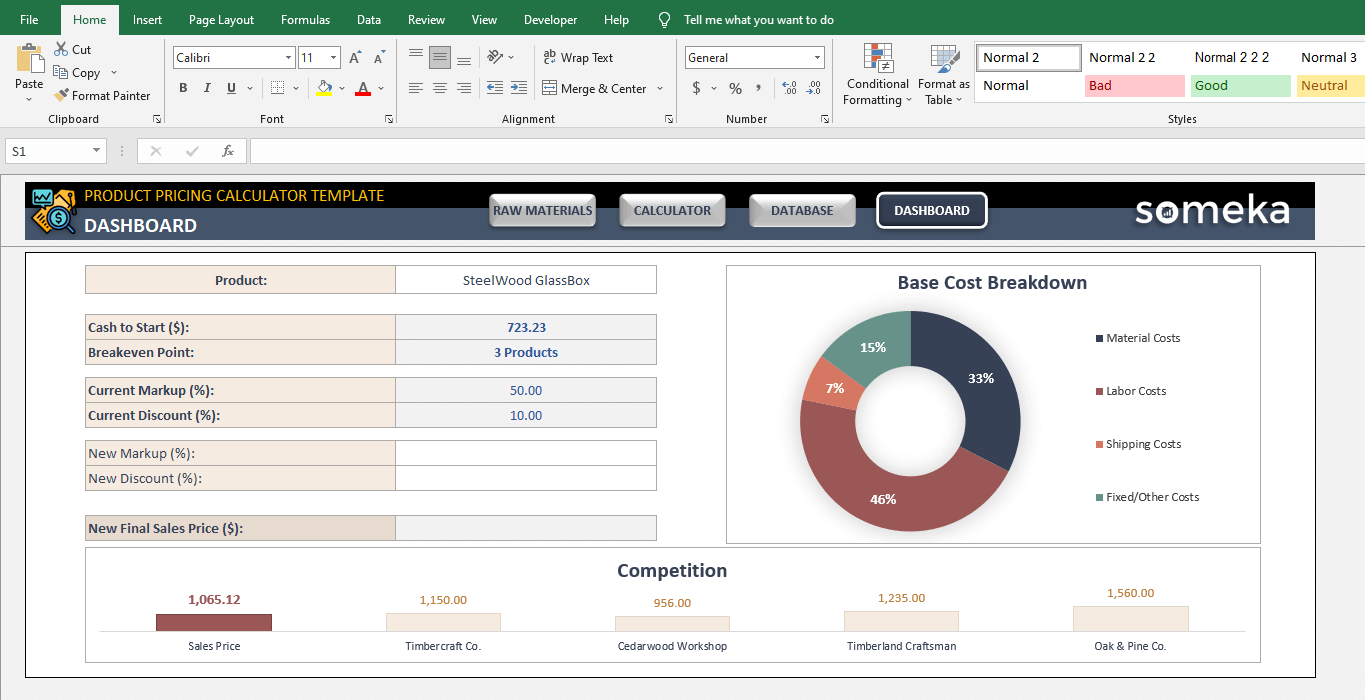Viewport: 1365px width, 700px height.
Task: Click the DASHBOARD navigation button
Action: [x=931, y=210]
